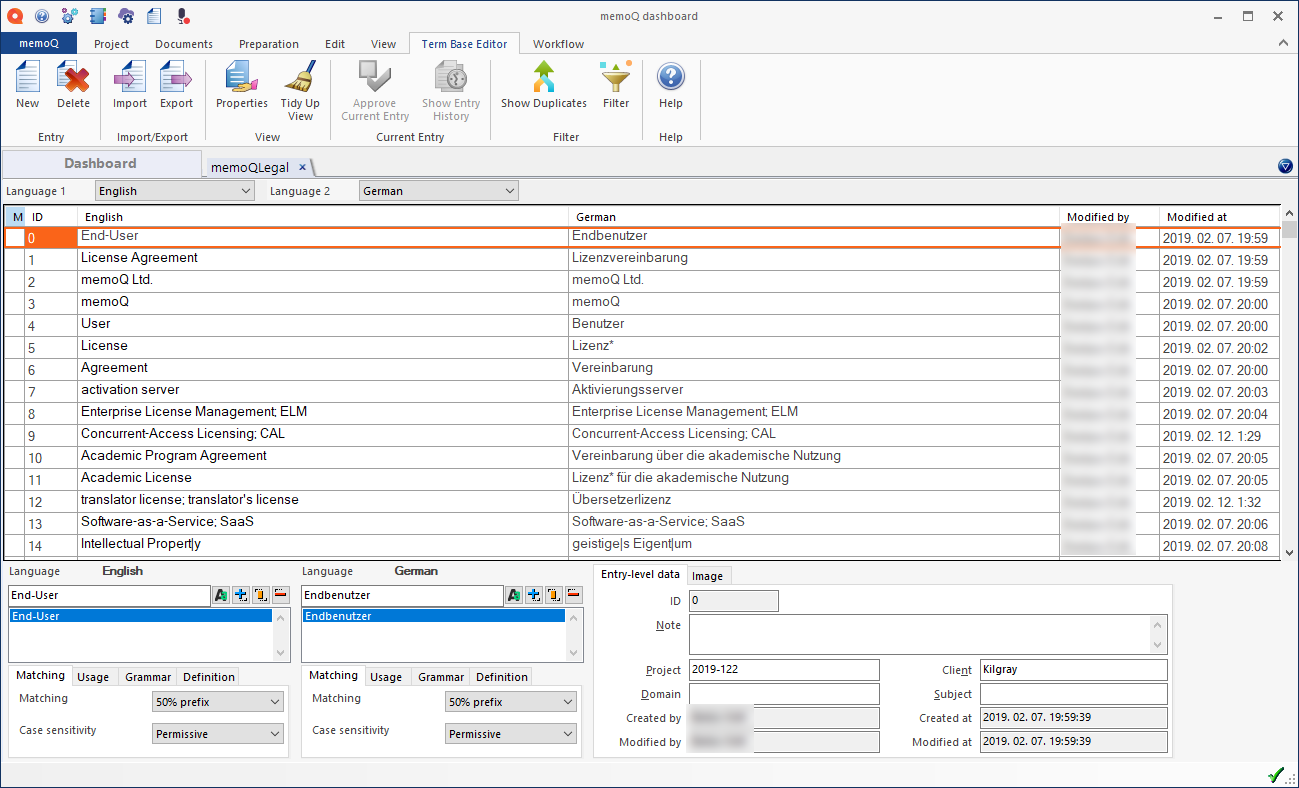The image size is (1299, 788).
Task: Remove the German term with minus icon
Action: tap(574, 595)
